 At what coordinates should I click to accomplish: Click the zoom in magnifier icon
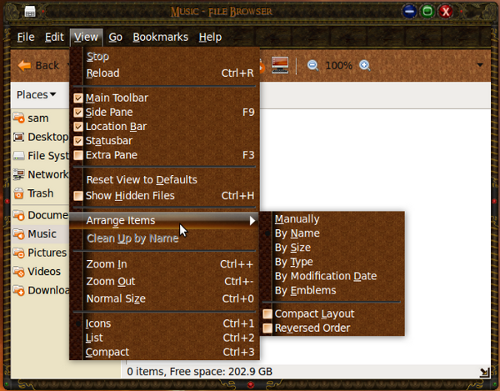tap(365, 65)
